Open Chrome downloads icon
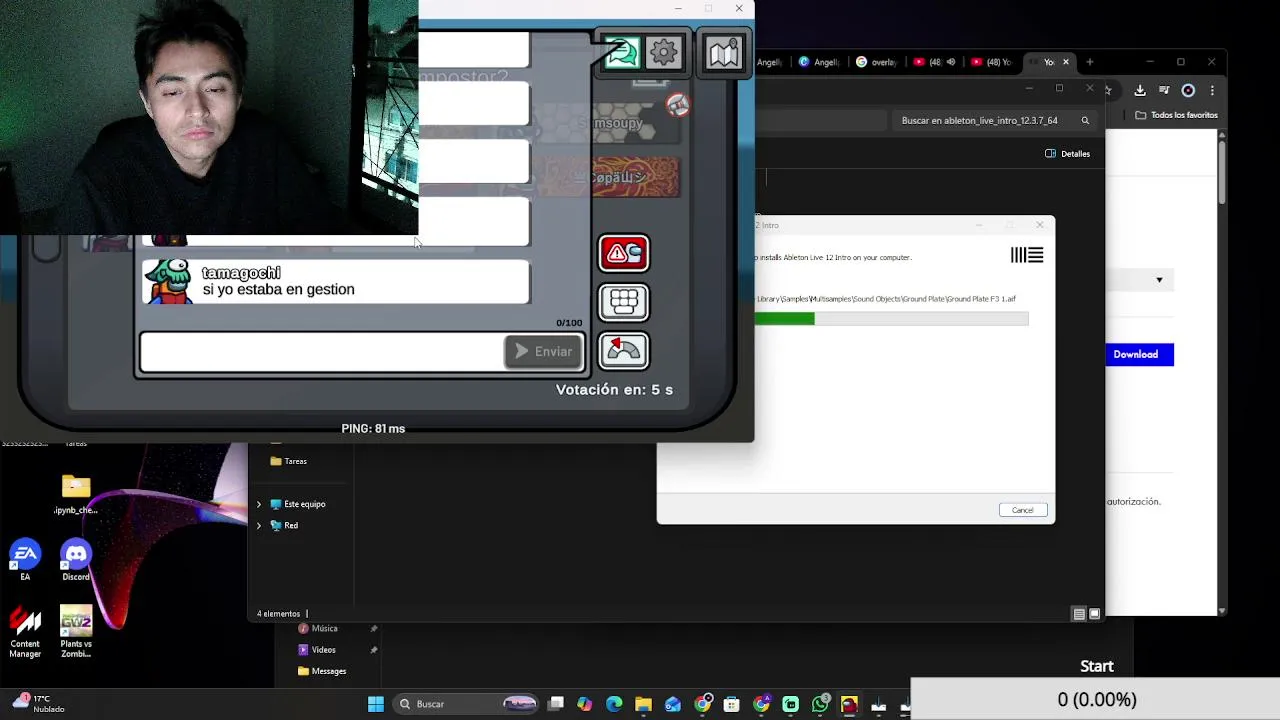The width and height of the screenshot is (1280, 720). click(x=1140, y=90)
